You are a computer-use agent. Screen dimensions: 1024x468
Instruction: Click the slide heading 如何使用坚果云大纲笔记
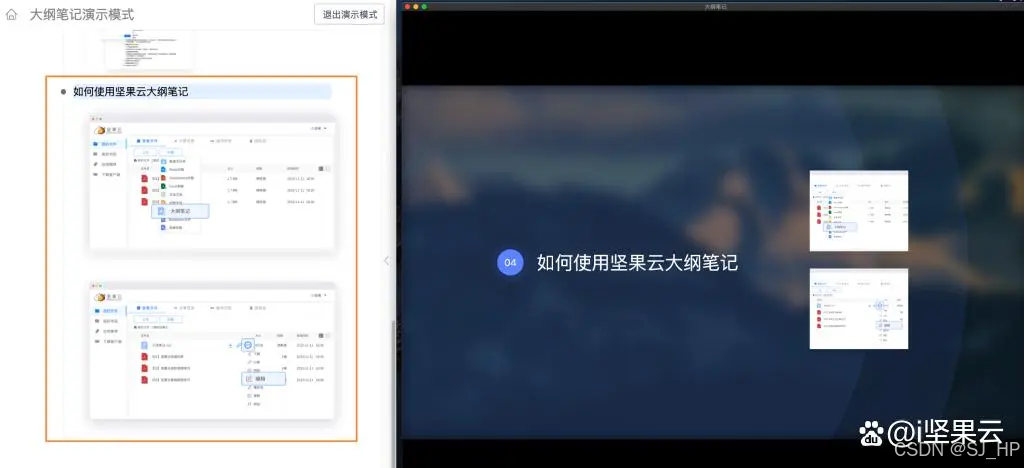pyautogui.click(x=637, y=262)
